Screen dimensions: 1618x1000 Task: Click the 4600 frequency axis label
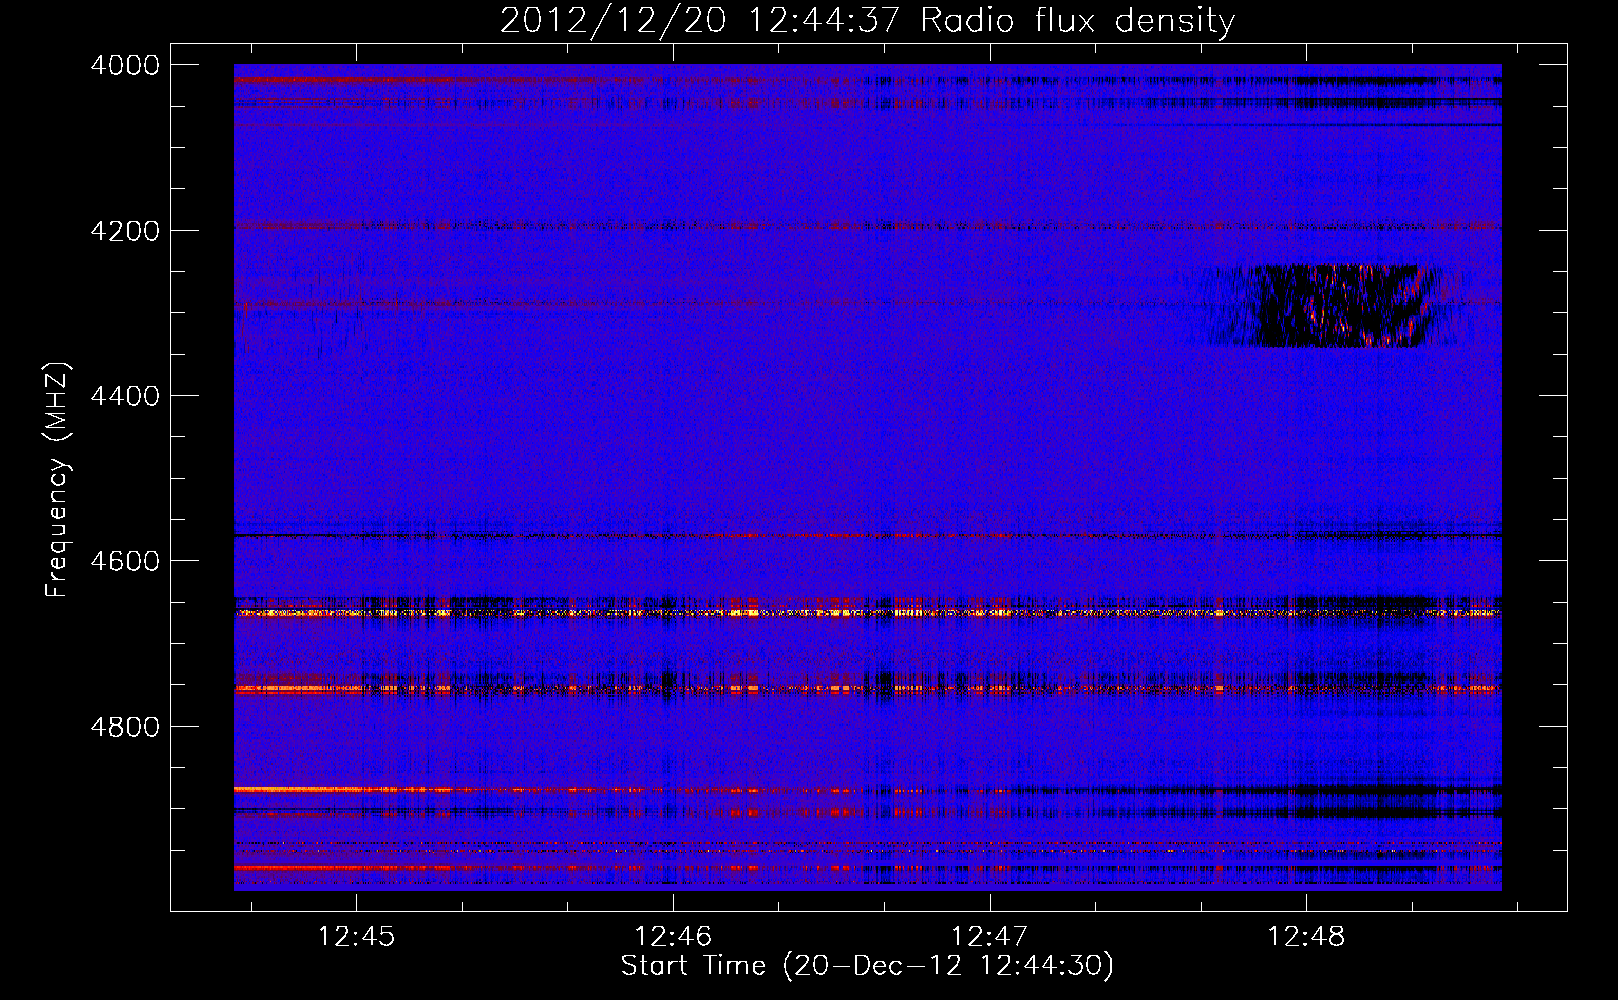click(125, 561)
